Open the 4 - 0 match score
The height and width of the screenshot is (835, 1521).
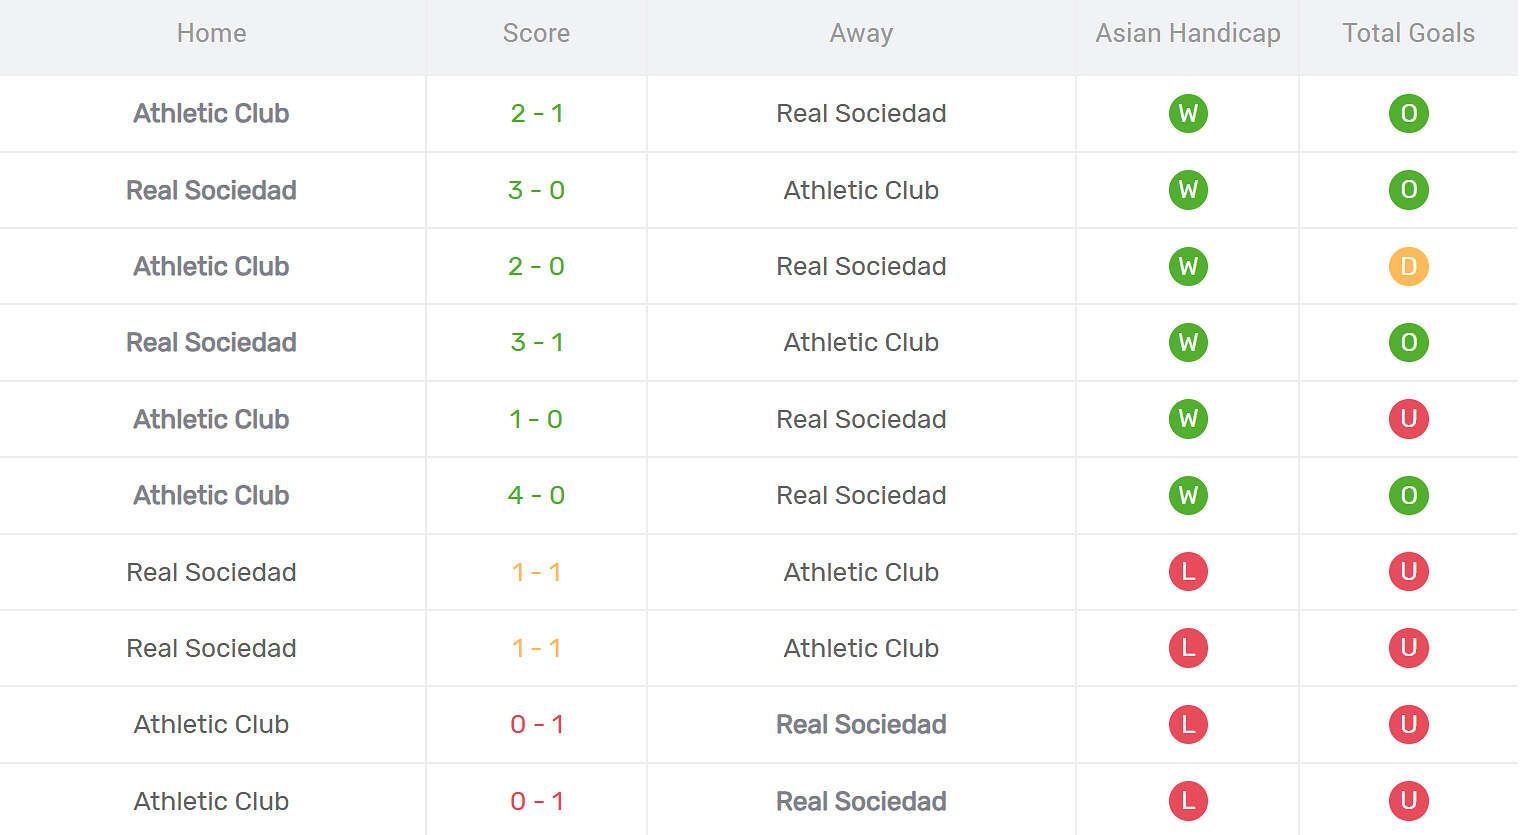536,495
